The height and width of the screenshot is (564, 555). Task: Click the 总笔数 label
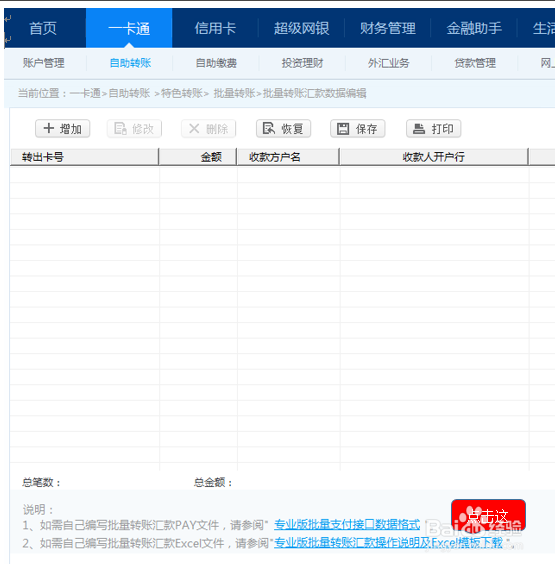[x=41, y=482]
